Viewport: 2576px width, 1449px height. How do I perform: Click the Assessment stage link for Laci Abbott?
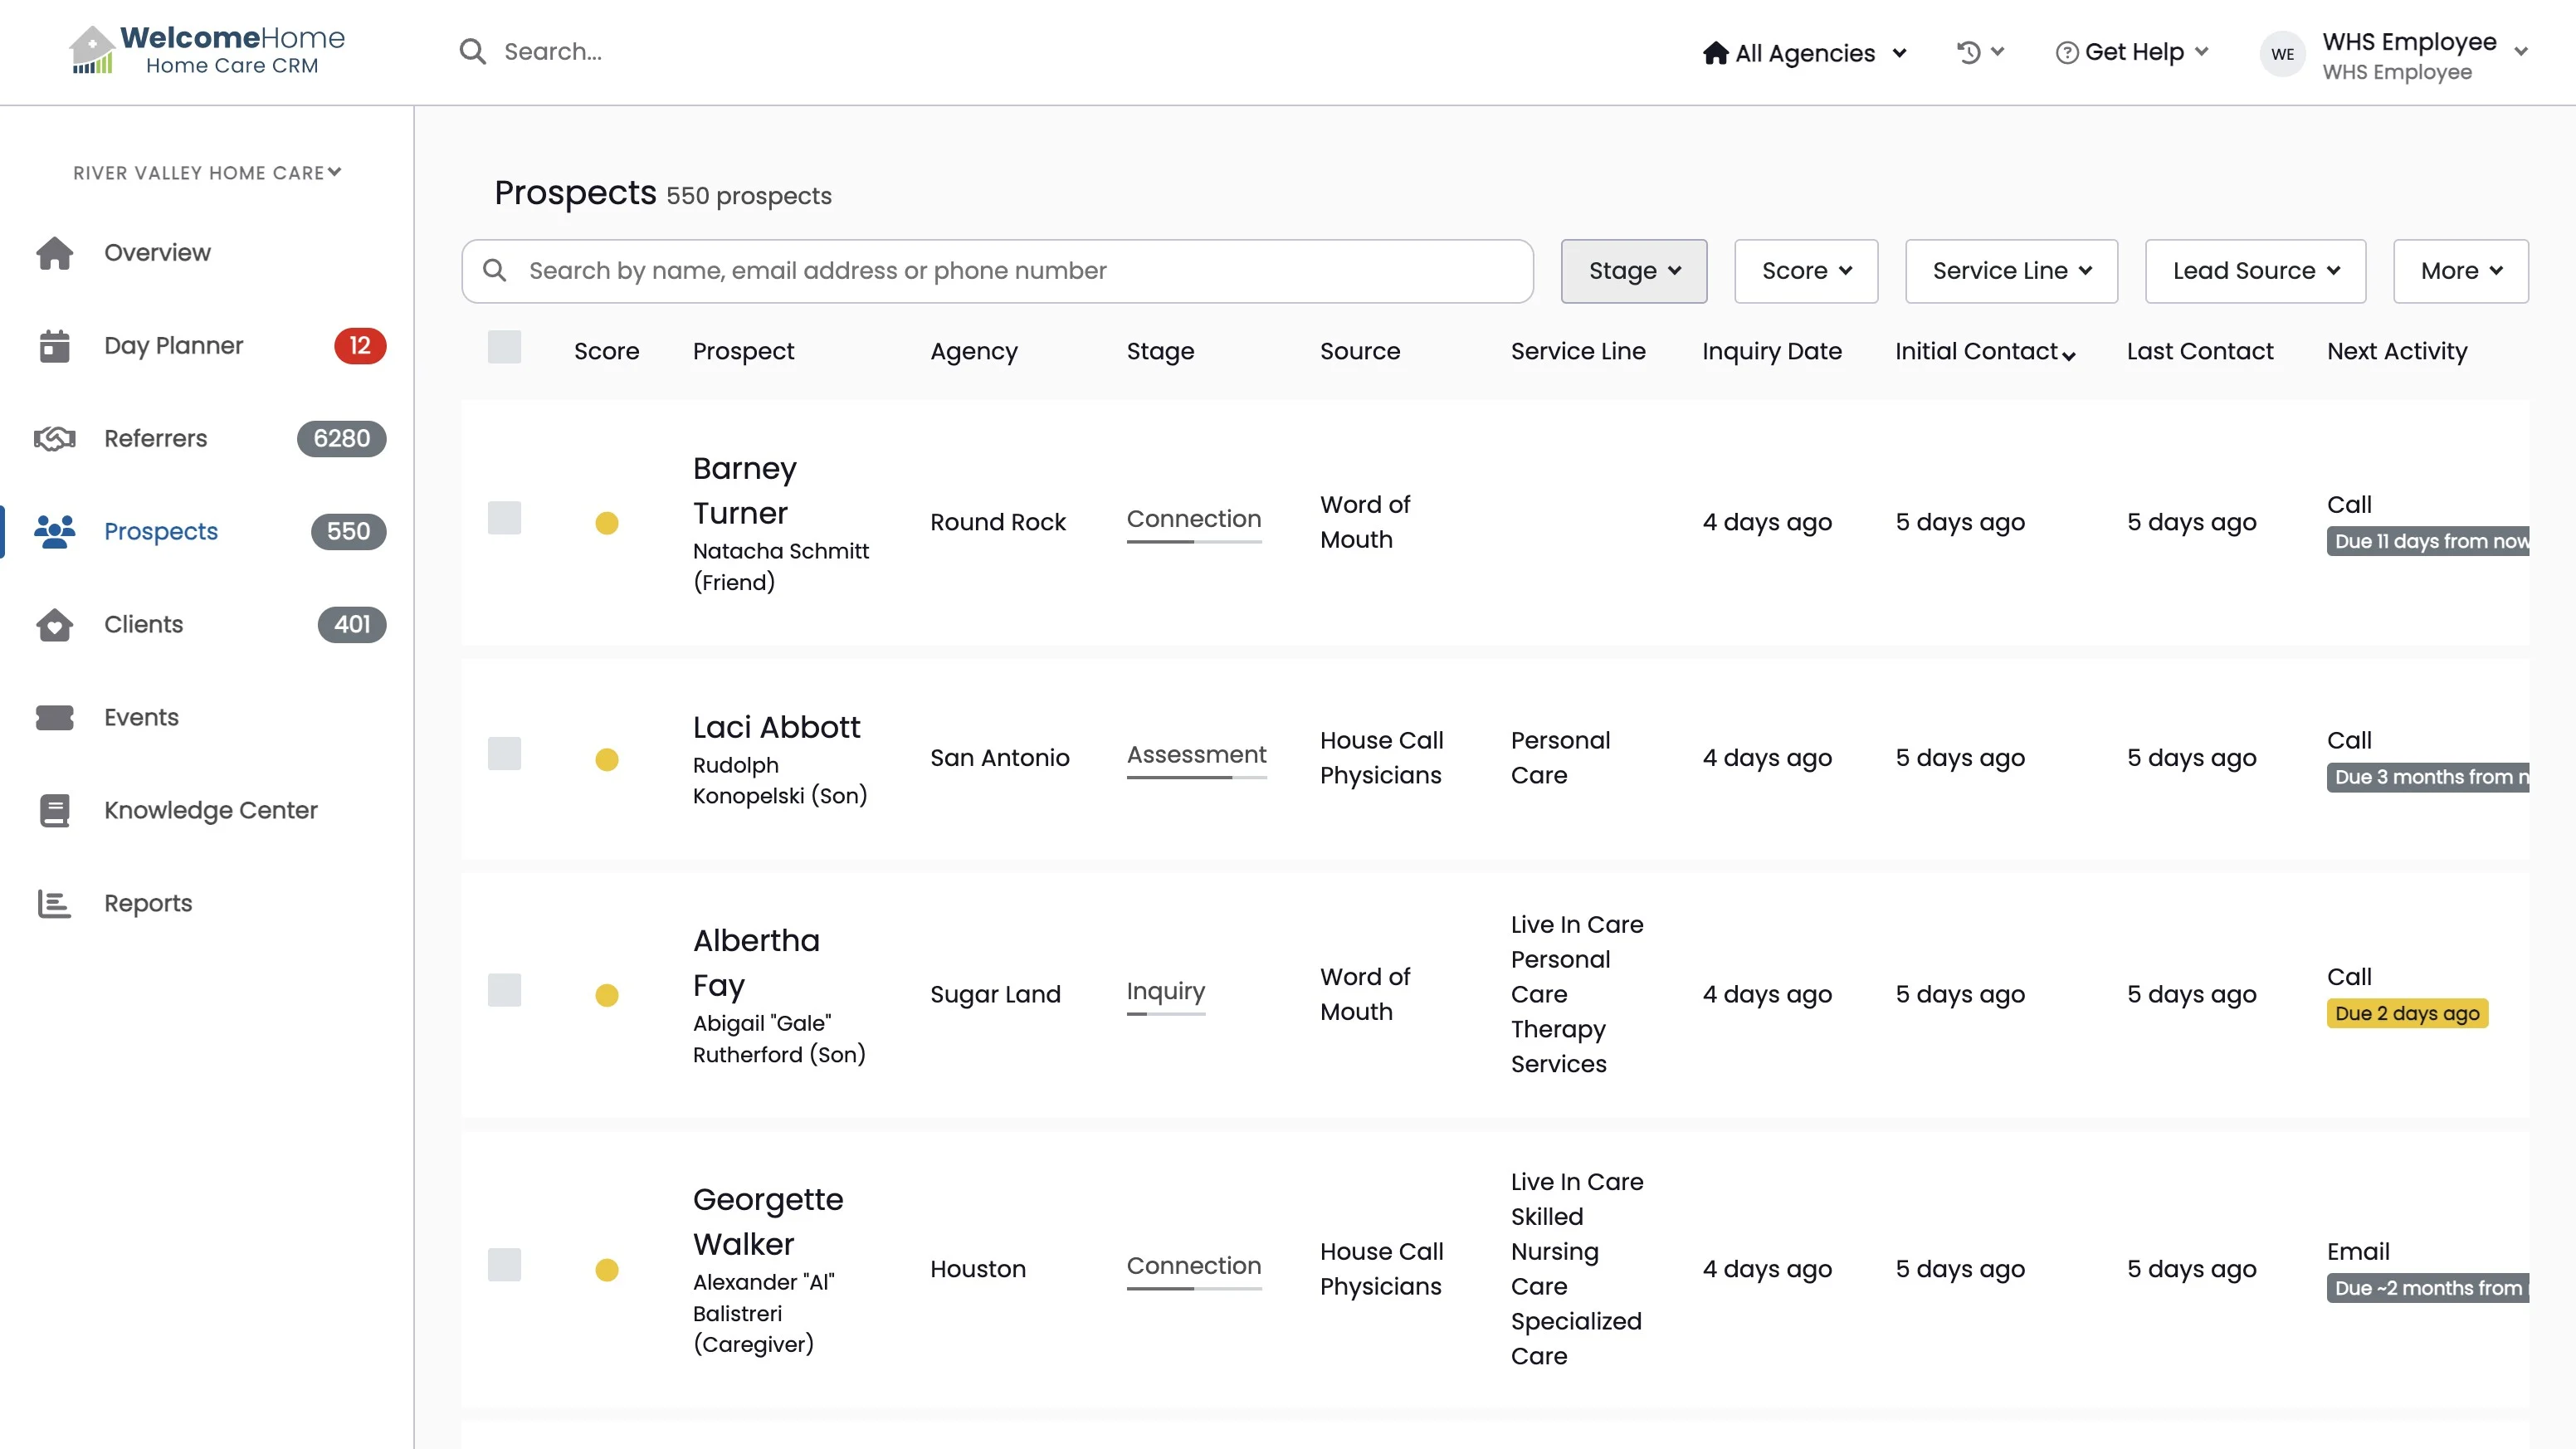click(x=1196, y=755)
